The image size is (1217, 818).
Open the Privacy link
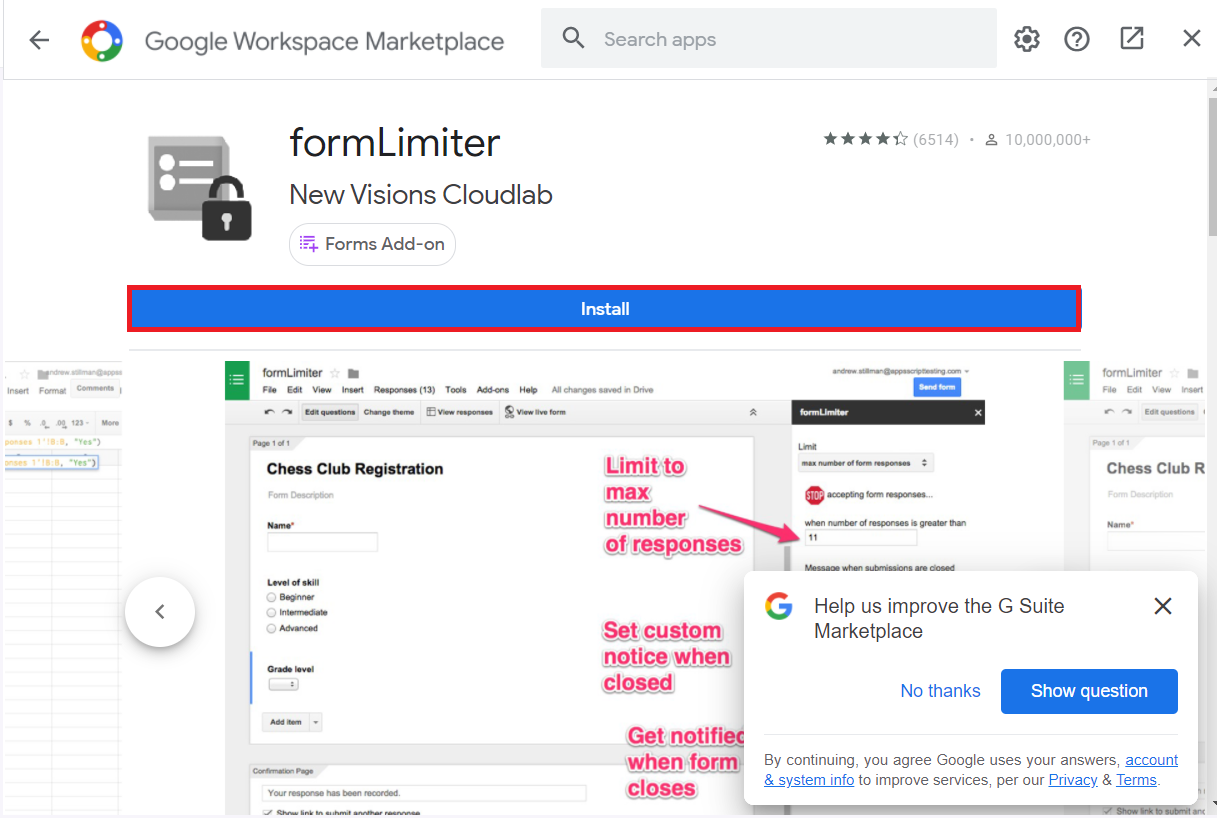1072,779
